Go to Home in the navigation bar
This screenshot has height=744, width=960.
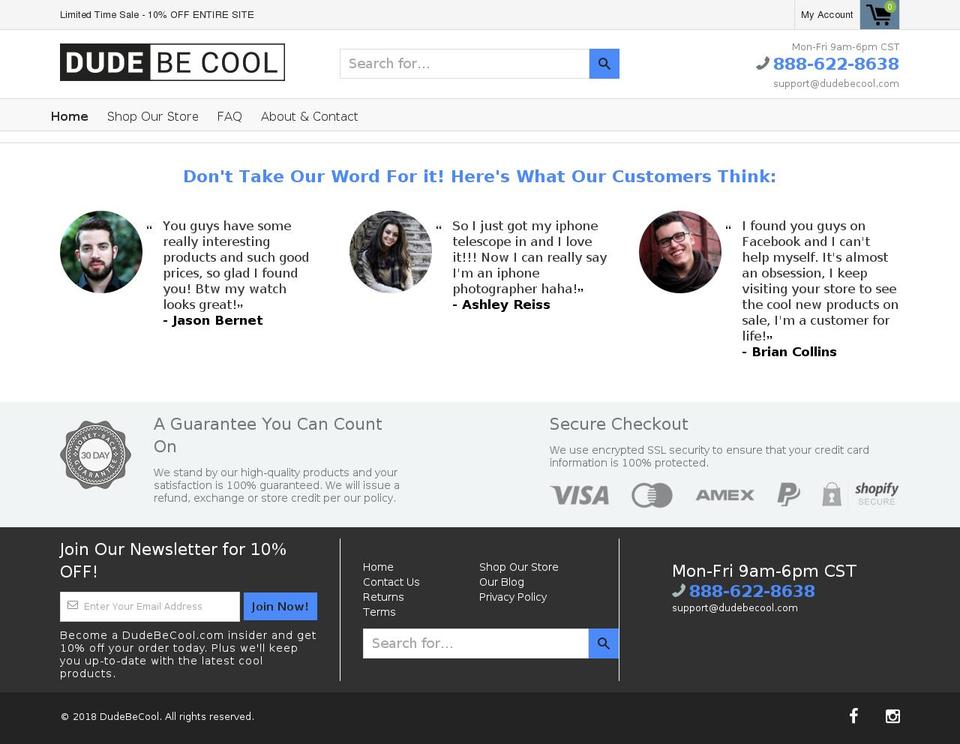[69, 116]
